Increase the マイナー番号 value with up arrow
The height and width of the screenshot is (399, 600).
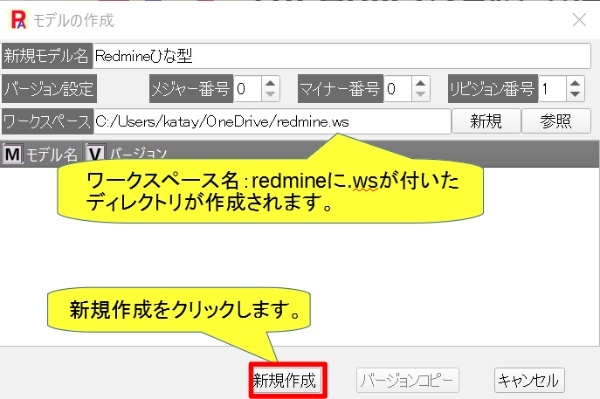click(421, 83)
